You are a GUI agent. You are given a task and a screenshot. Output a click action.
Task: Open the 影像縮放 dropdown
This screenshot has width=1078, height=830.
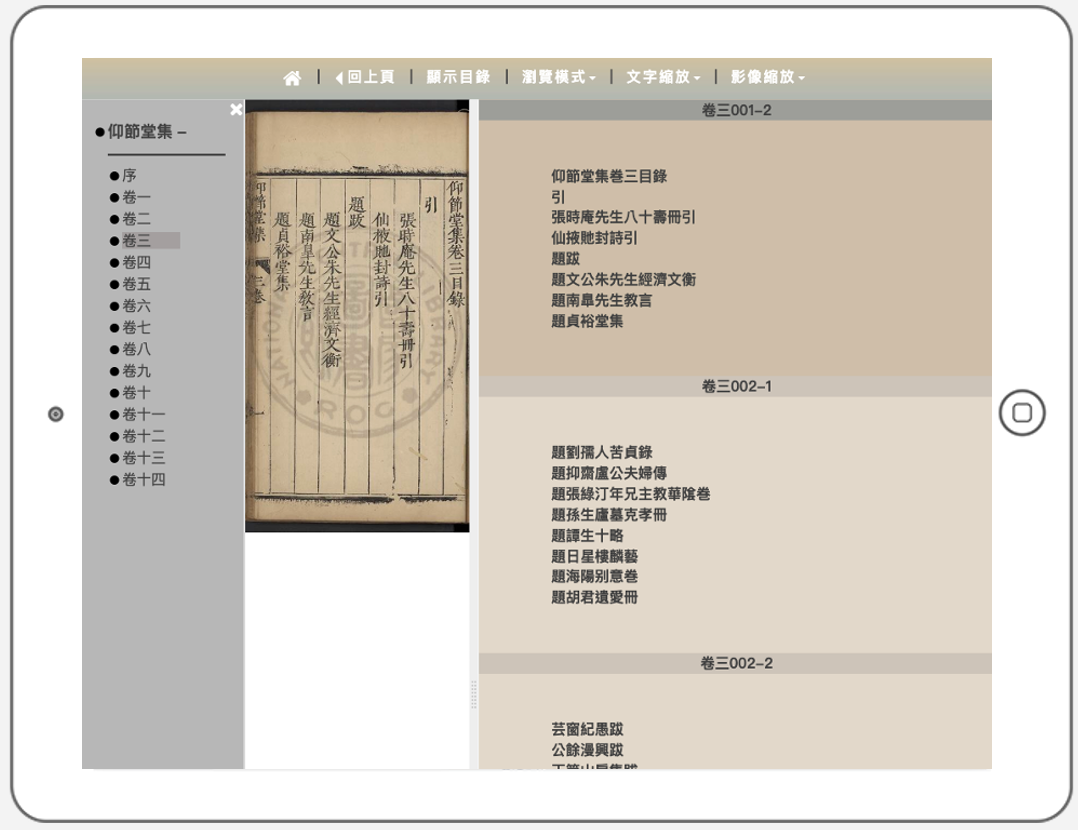coord(768,77)
